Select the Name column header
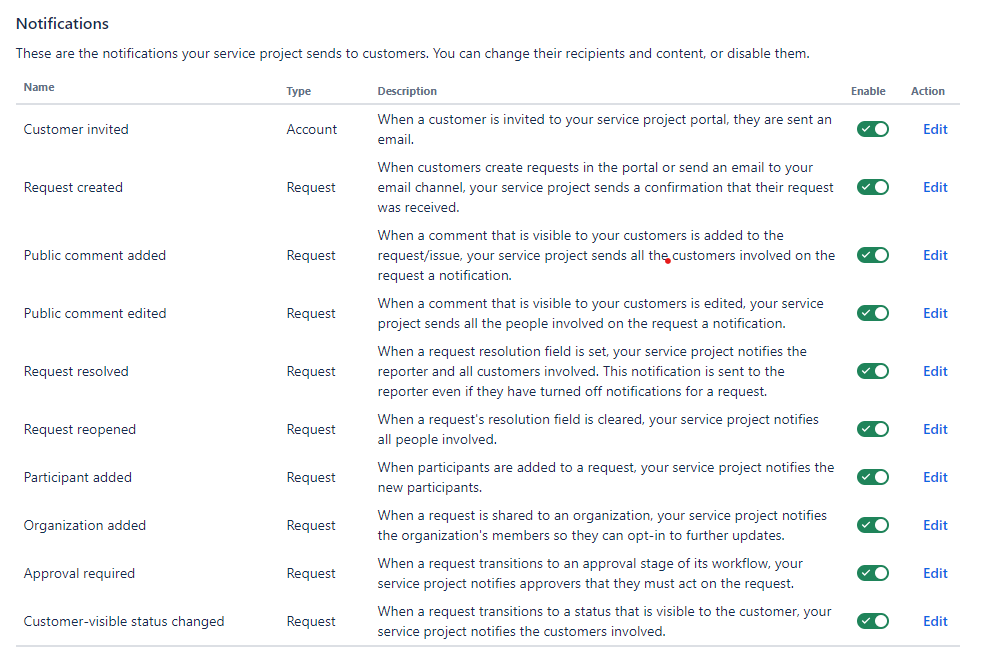996x663 pixels. (39, 87)
